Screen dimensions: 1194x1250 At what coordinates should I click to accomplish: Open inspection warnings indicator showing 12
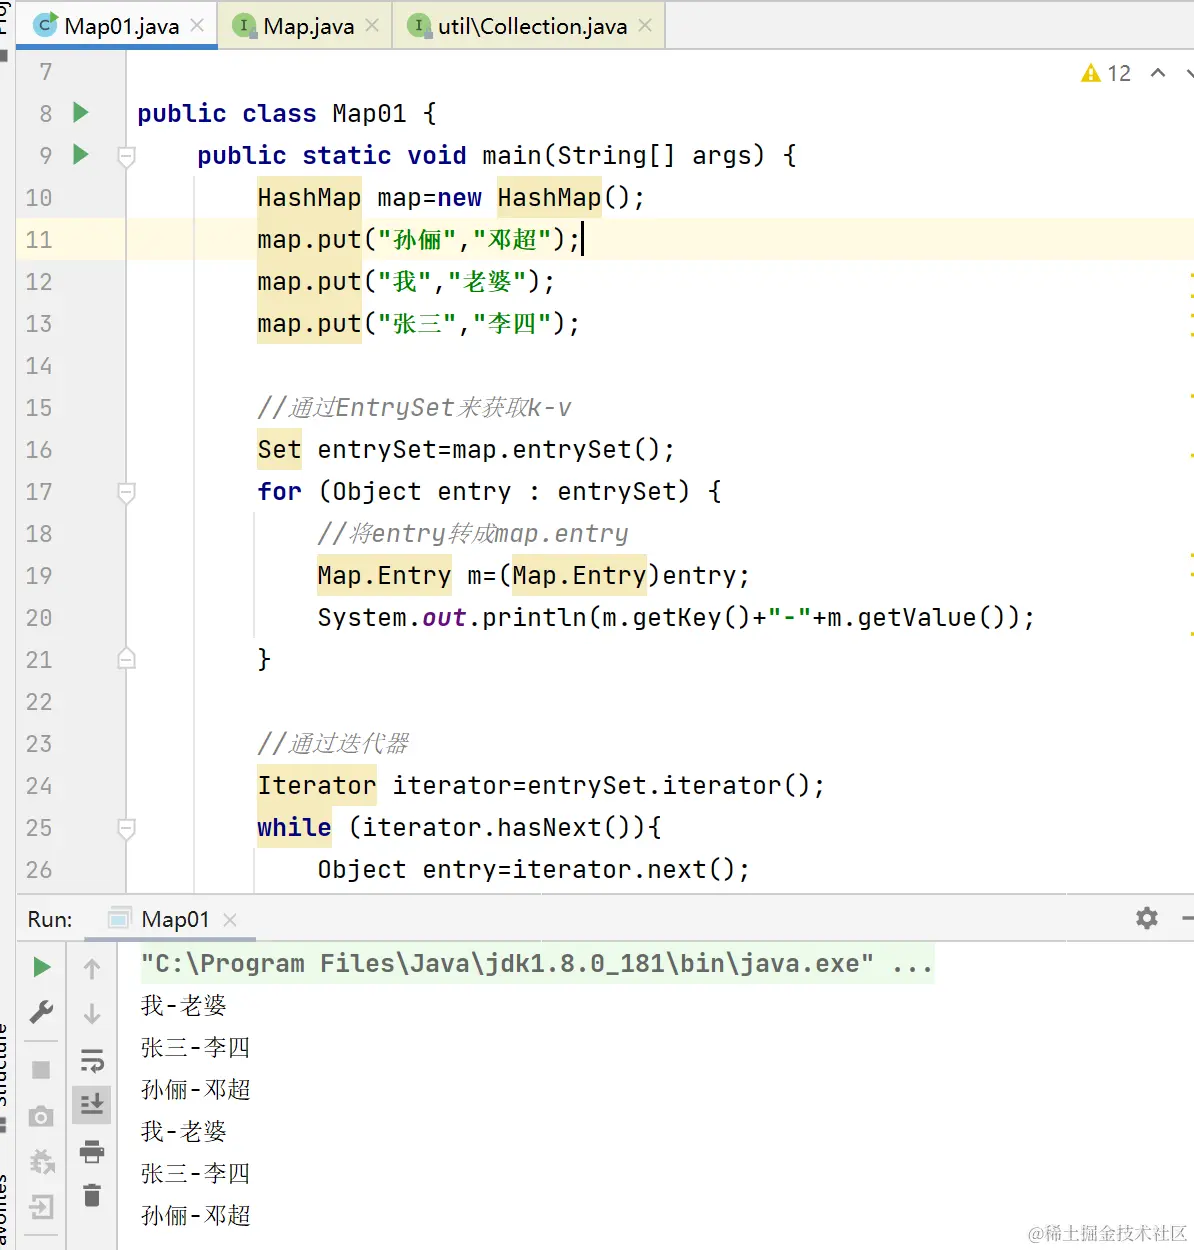(1106, 73)
